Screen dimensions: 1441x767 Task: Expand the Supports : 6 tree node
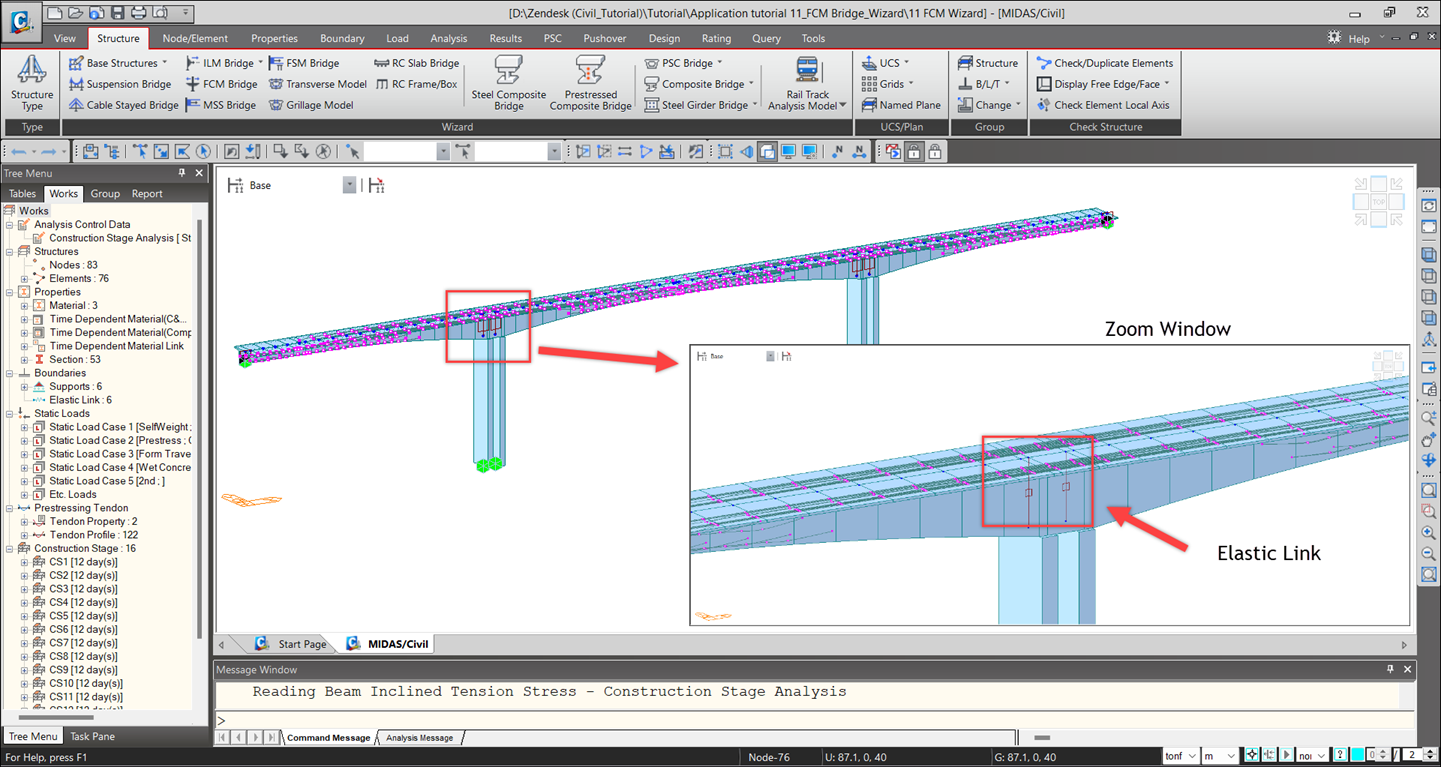pos(24,387)
